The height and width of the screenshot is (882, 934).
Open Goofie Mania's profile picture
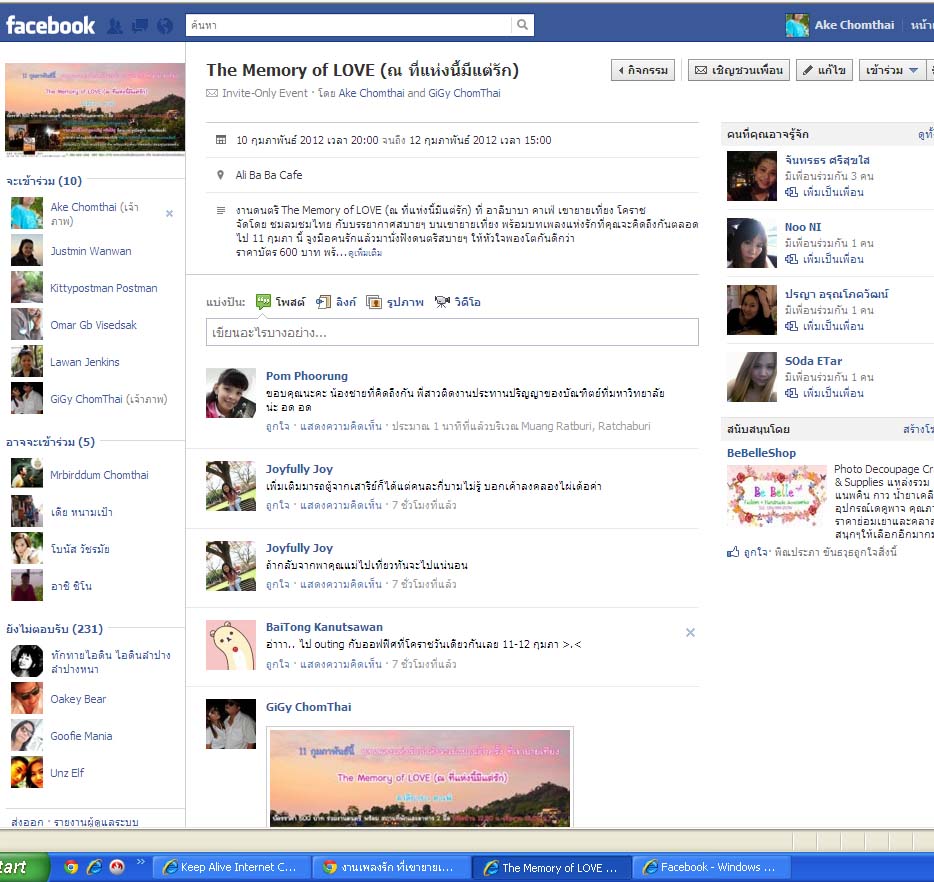(x=27, y=735)
